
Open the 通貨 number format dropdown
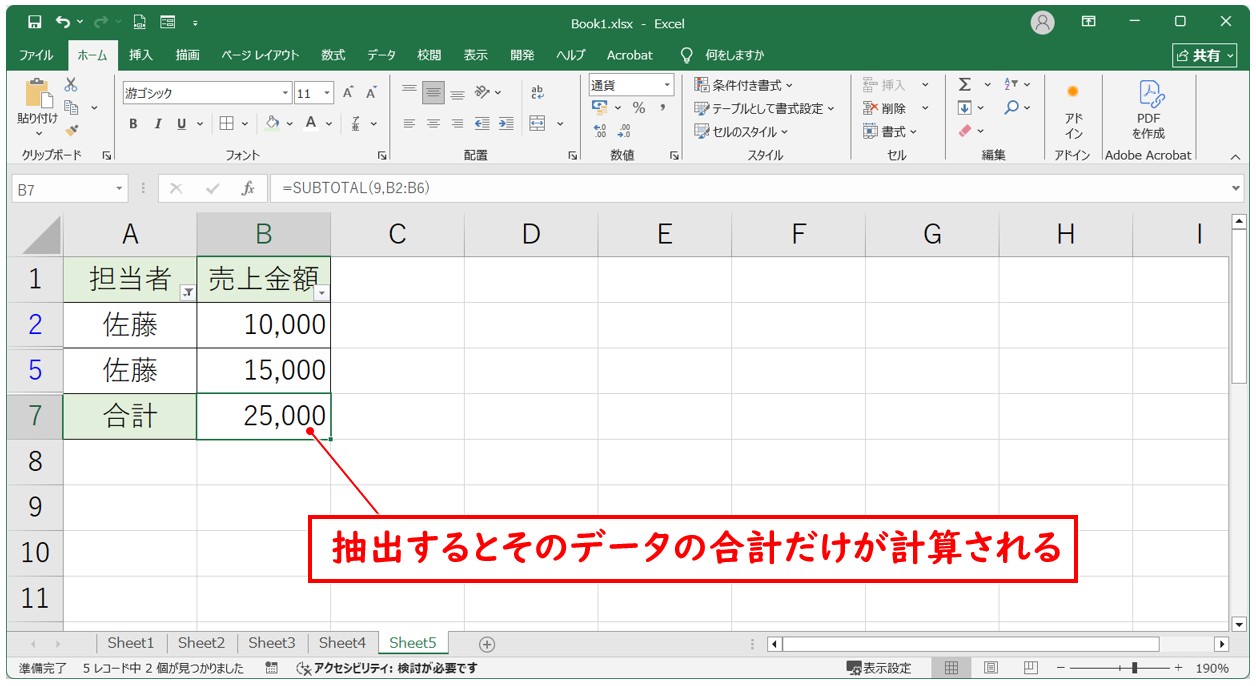pos(665,86)
